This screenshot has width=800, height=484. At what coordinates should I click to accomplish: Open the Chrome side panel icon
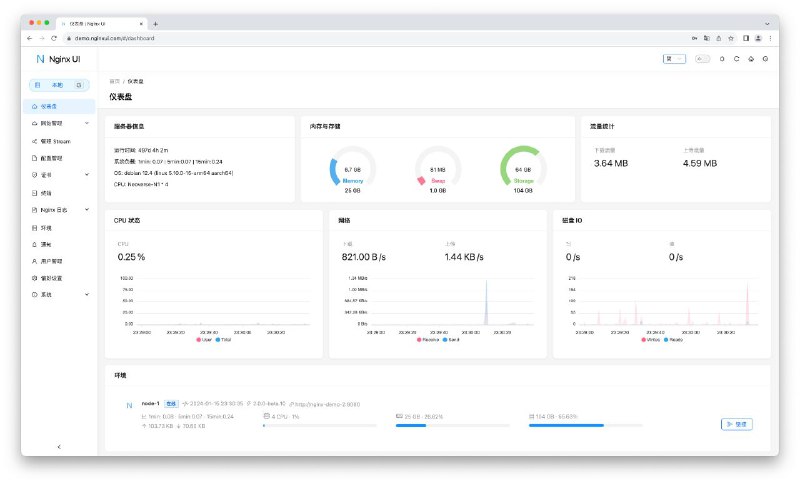pyautogui.click(x=746, y=38)
